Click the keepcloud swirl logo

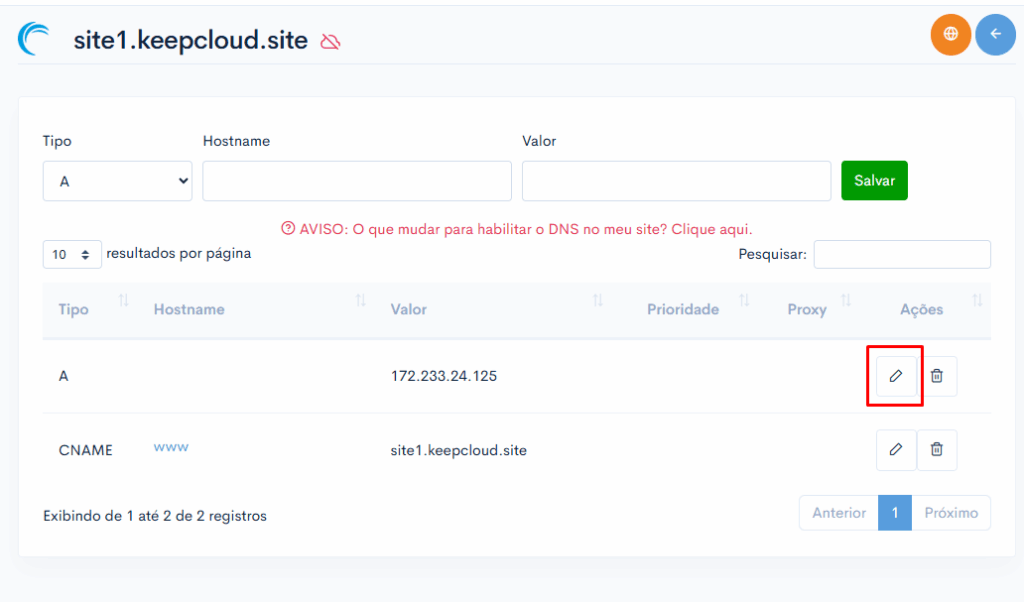[34, 39]
